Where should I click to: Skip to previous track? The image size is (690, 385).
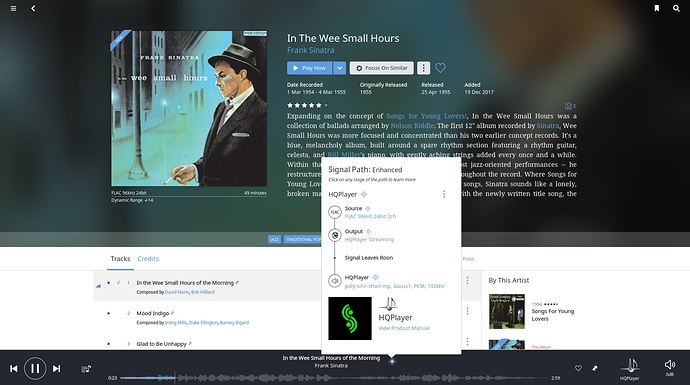pyautogui.click(x=14, y=369)
